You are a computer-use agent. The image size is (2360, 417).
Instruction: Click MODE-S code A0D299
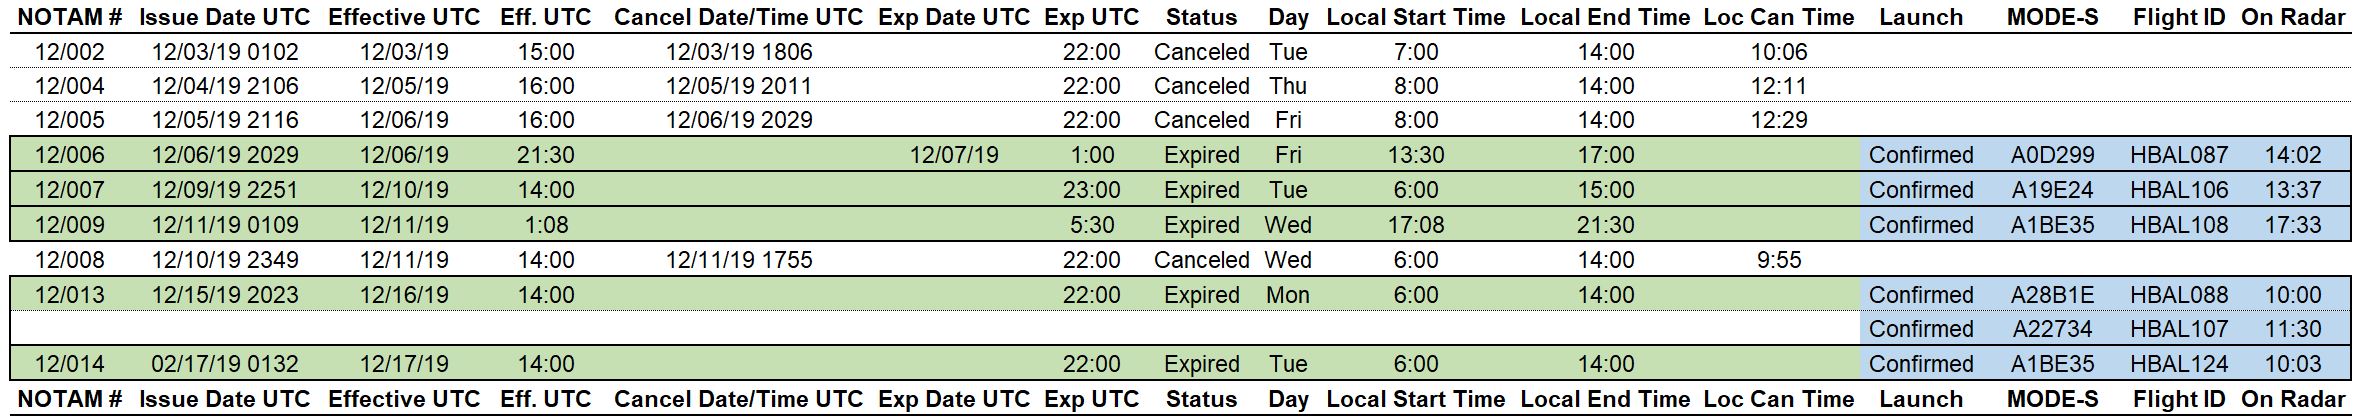[x=2052, y=155]
